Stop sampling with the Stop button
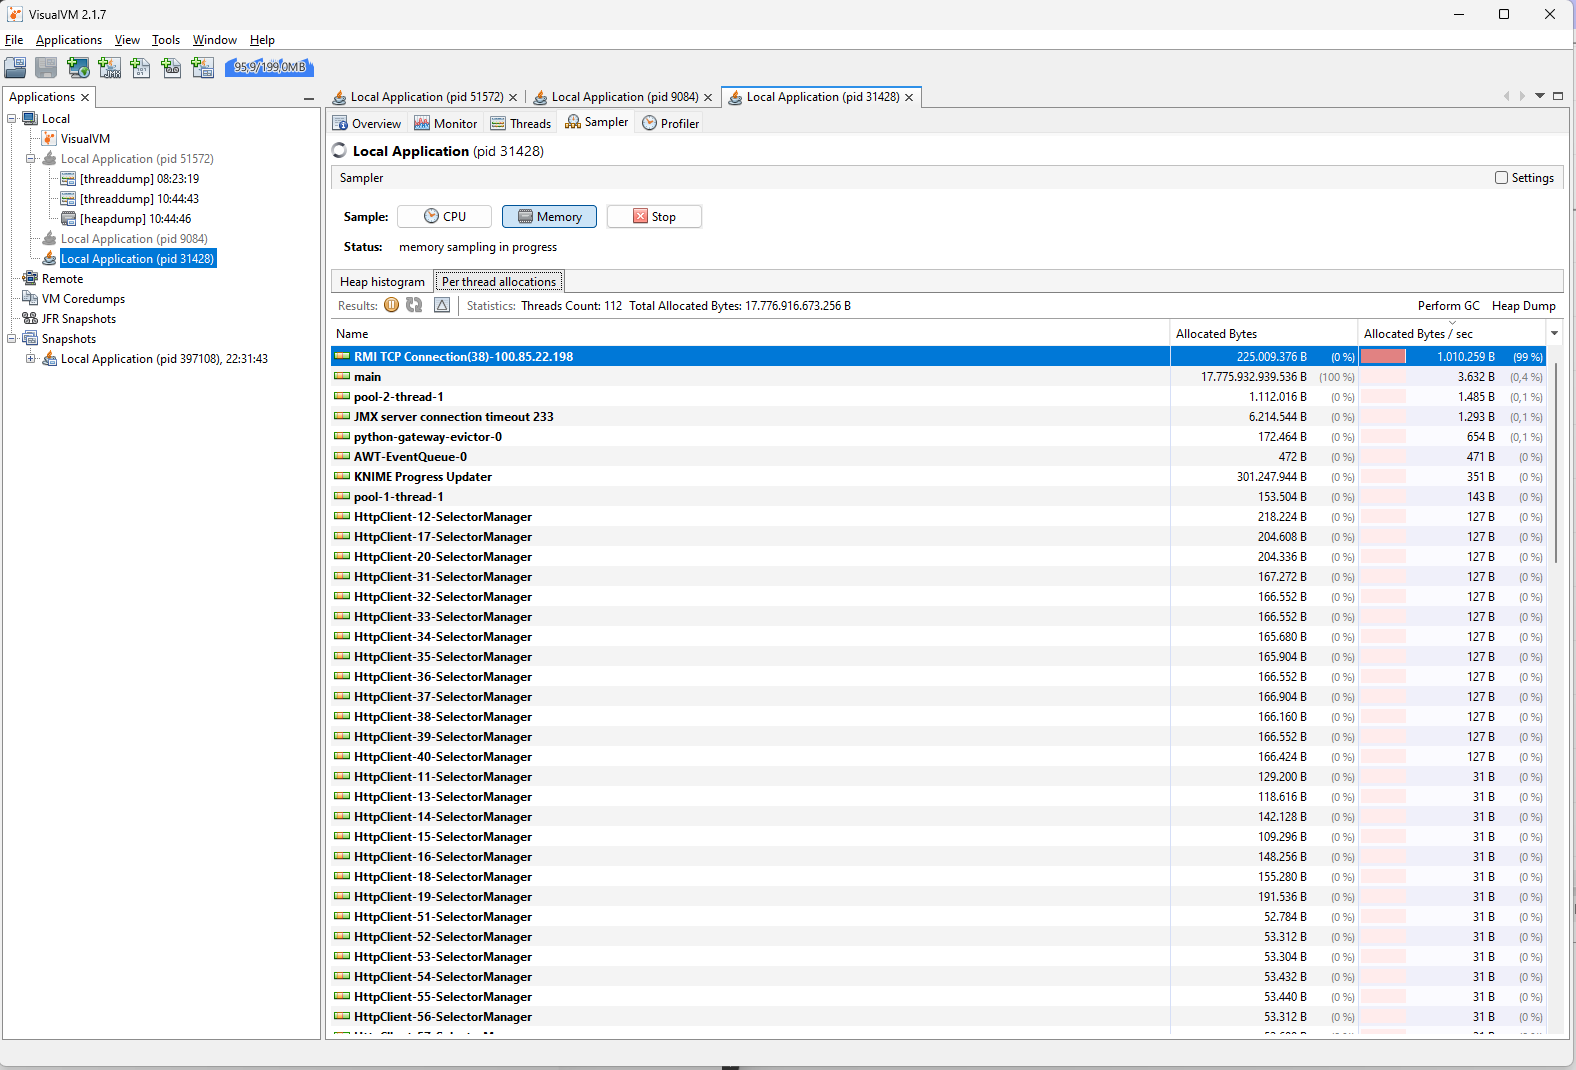The image size is (1576, 1070). pos(654,216)
